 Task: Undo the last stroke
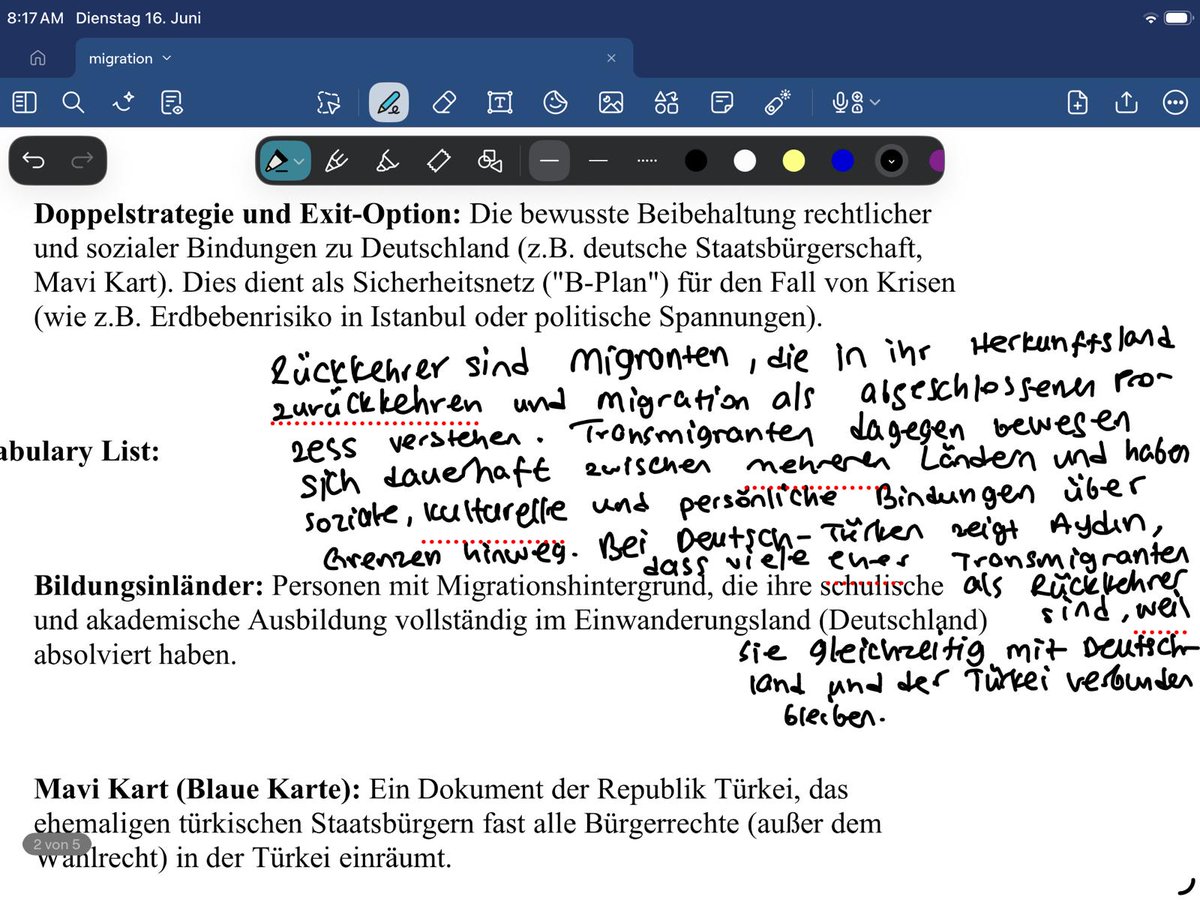click(x=34, y=160)
